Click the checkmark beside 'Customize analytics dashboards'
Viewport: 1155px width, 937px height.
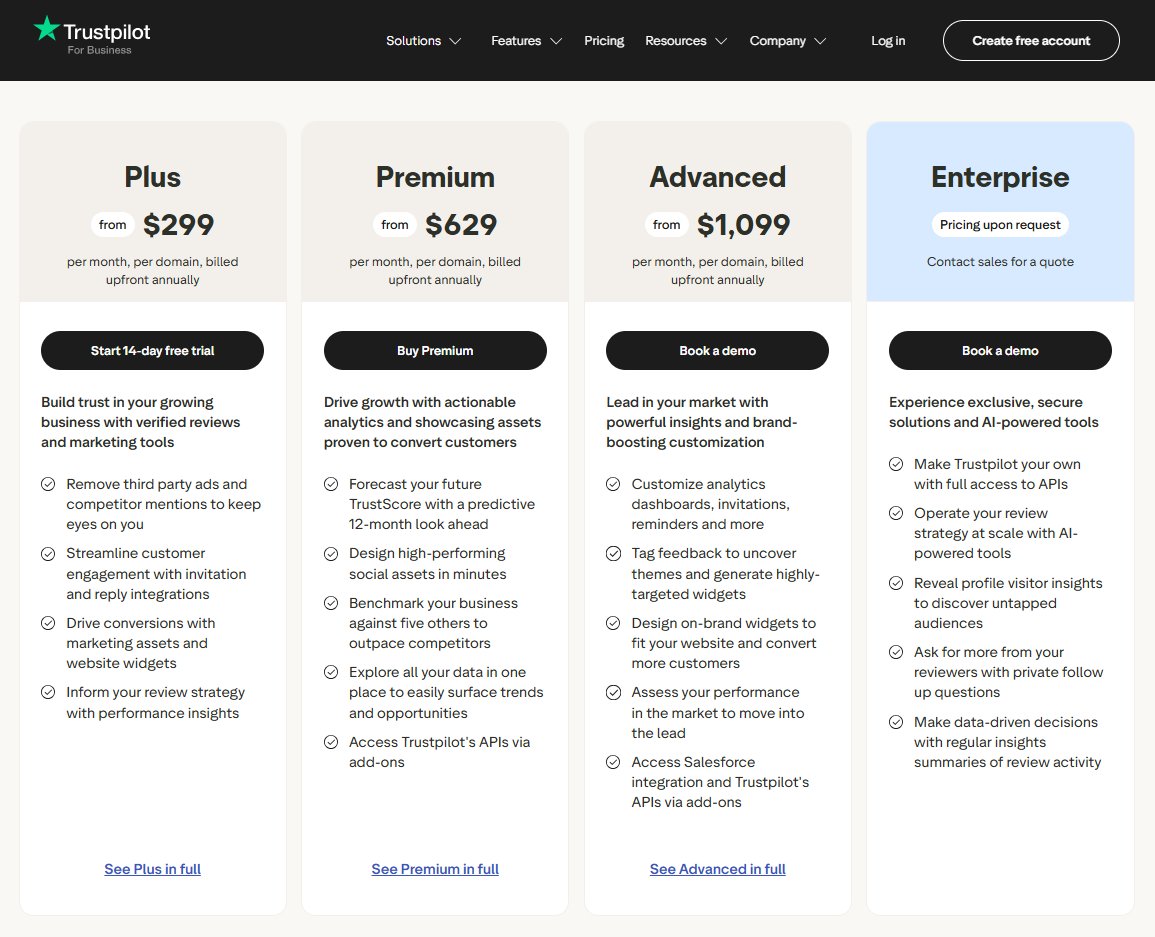[613, 484]
